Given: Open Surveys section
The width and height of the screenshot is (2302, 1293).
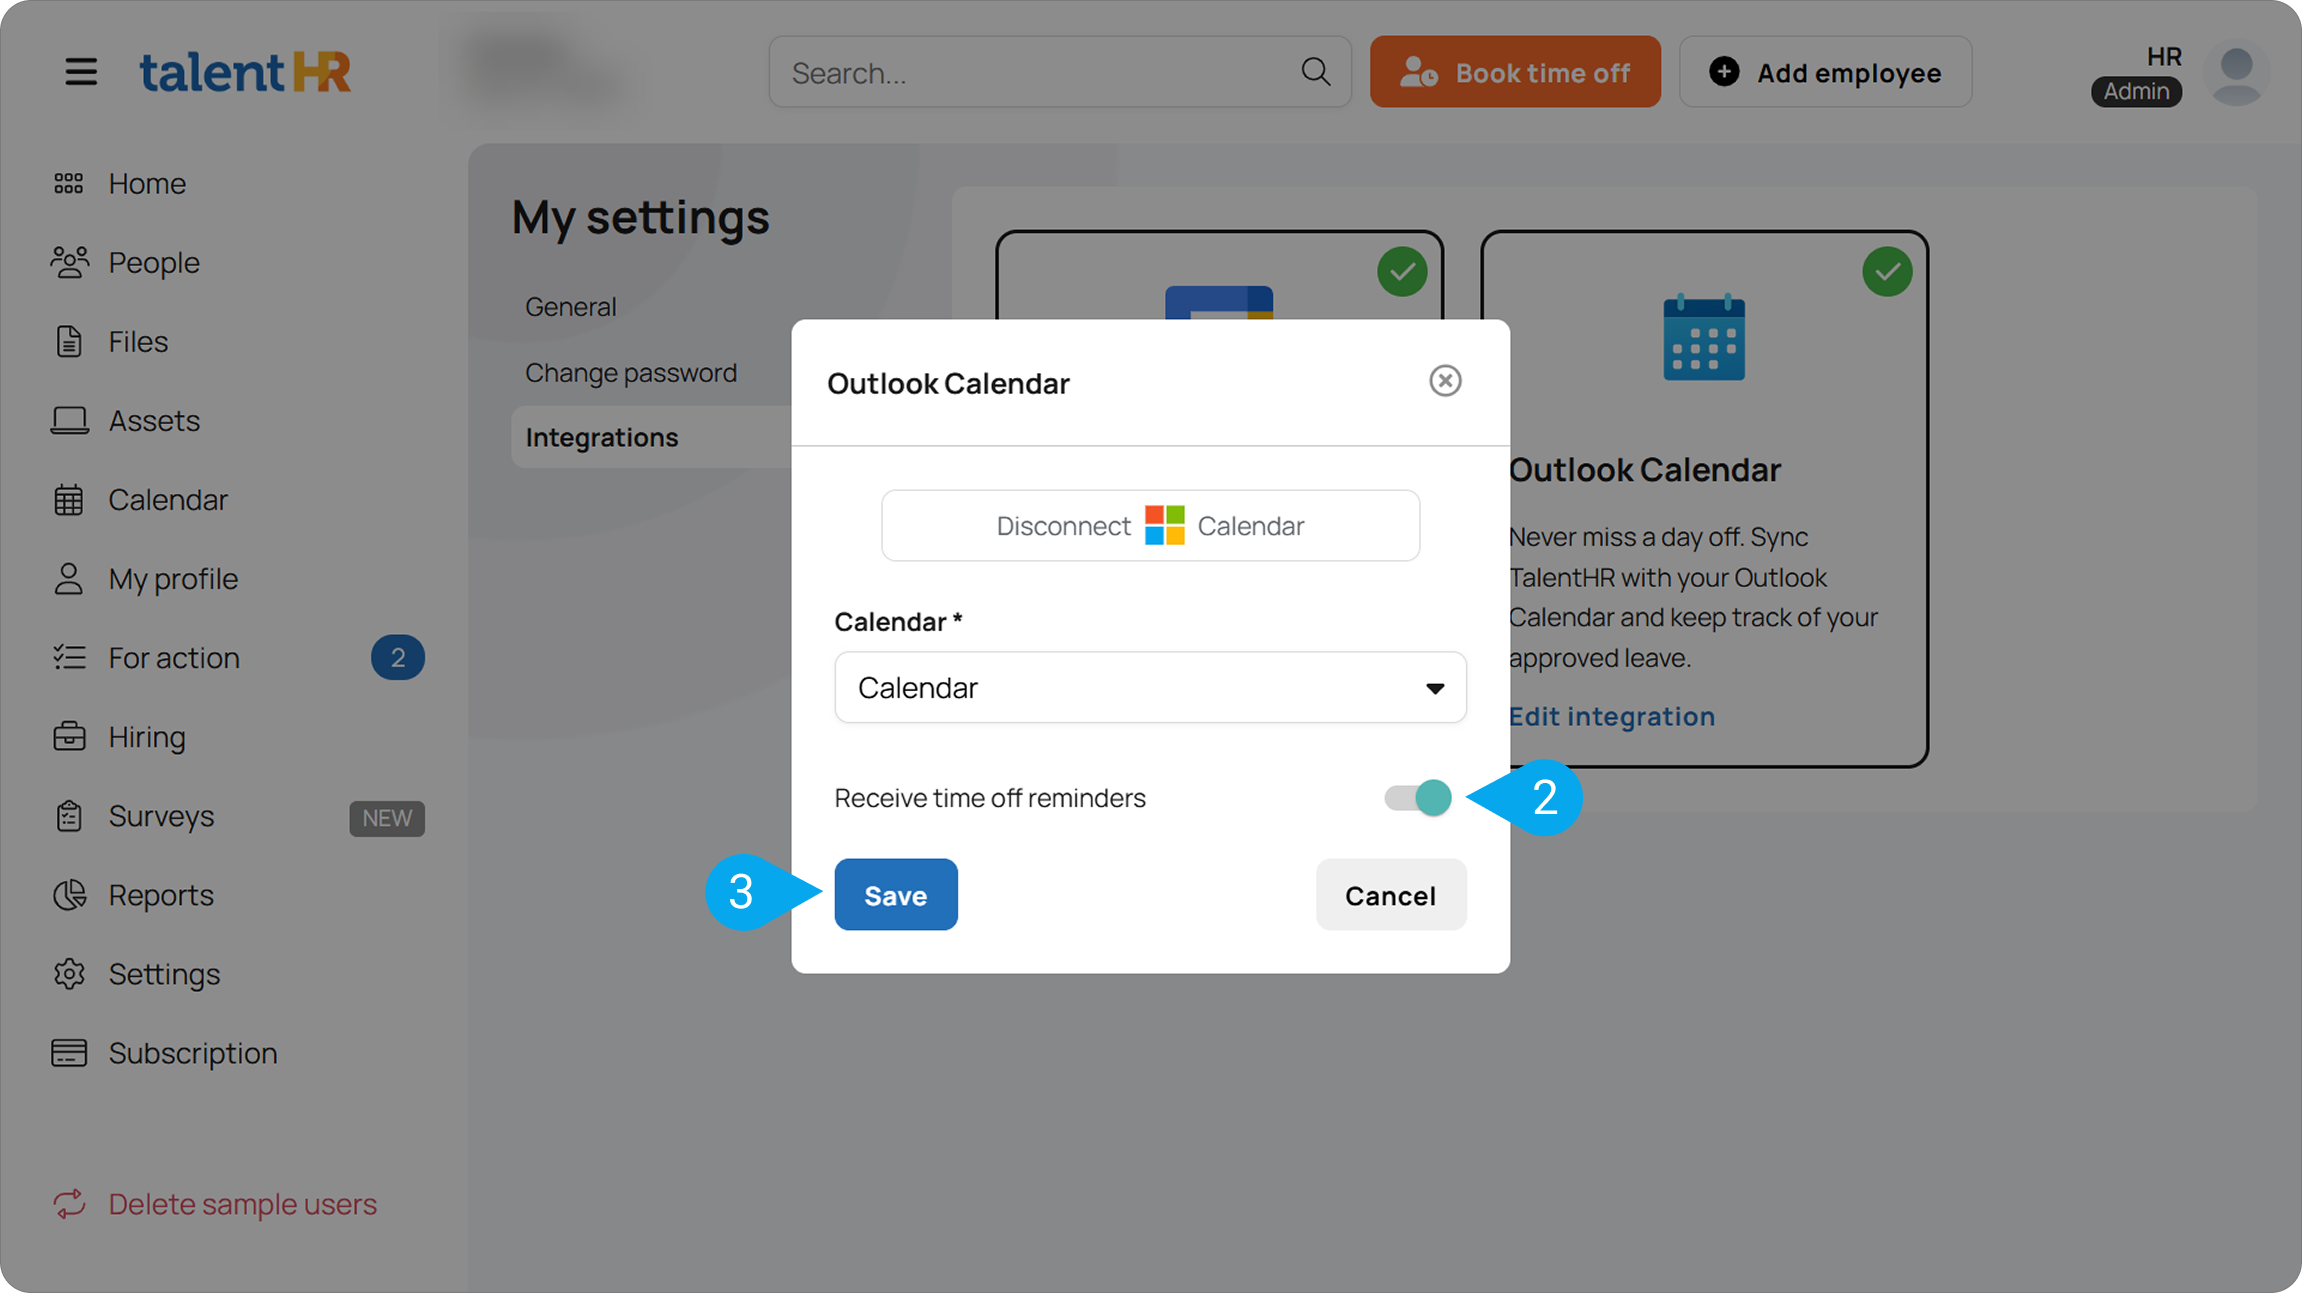Looking at the screenshot, I should tap(161, 815).
